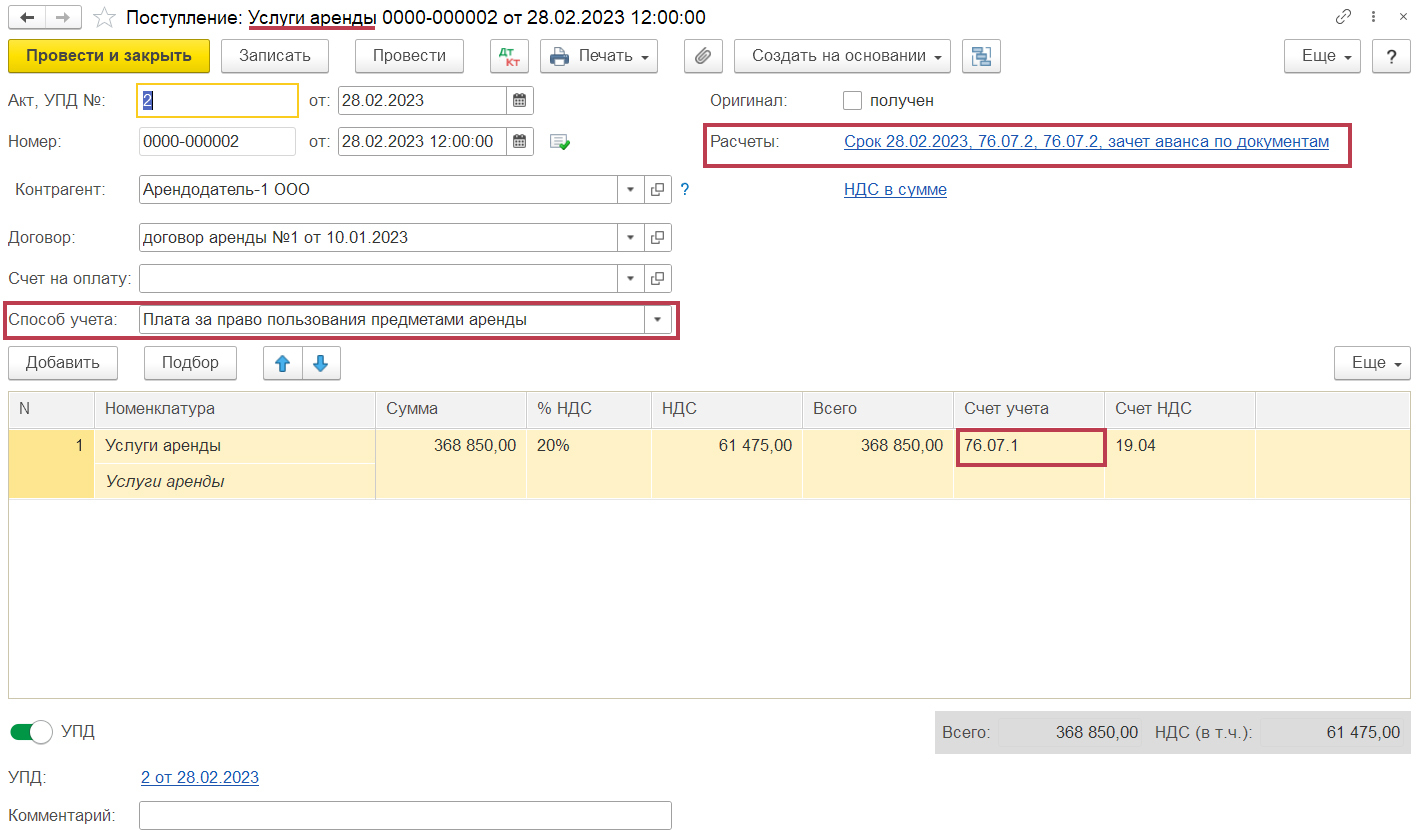
Task: Show Дт/Кт postings icon
Action: pos(509,56)
